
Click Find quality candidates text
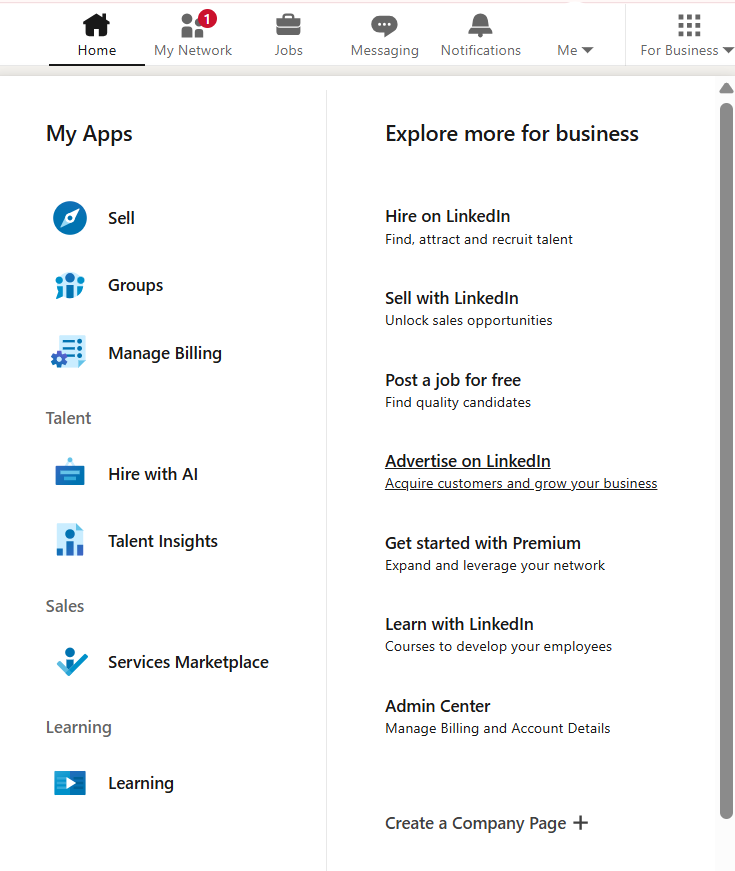click(x=458, y=403)
